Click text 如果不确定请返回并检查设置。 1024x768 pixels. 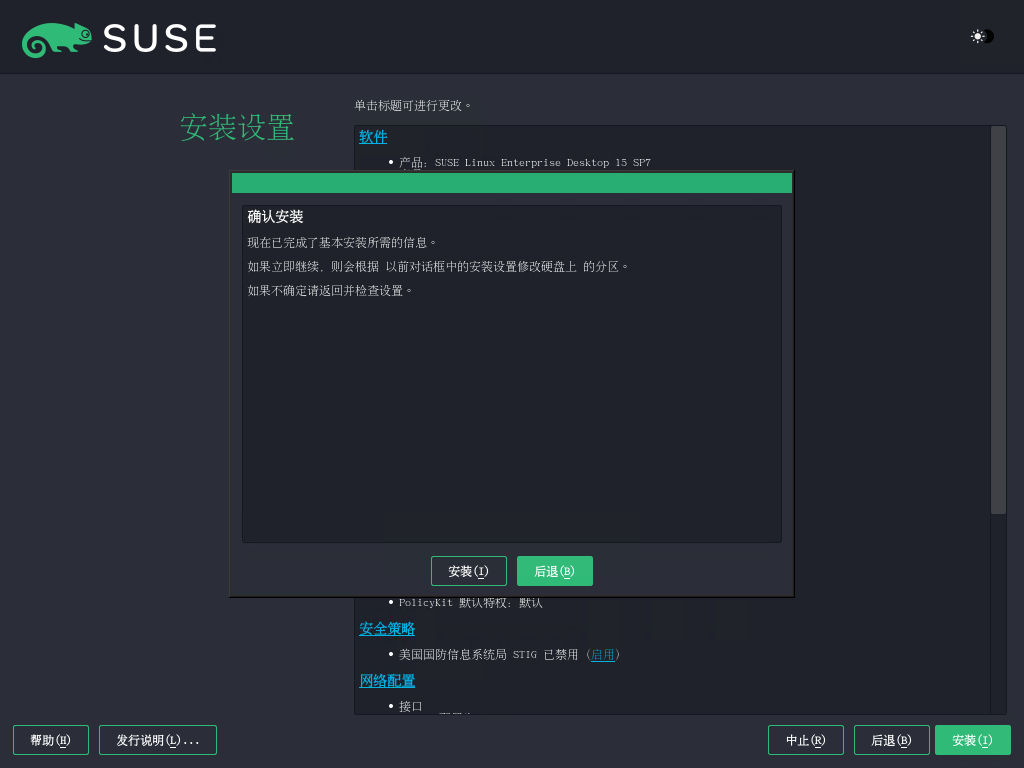330,291
